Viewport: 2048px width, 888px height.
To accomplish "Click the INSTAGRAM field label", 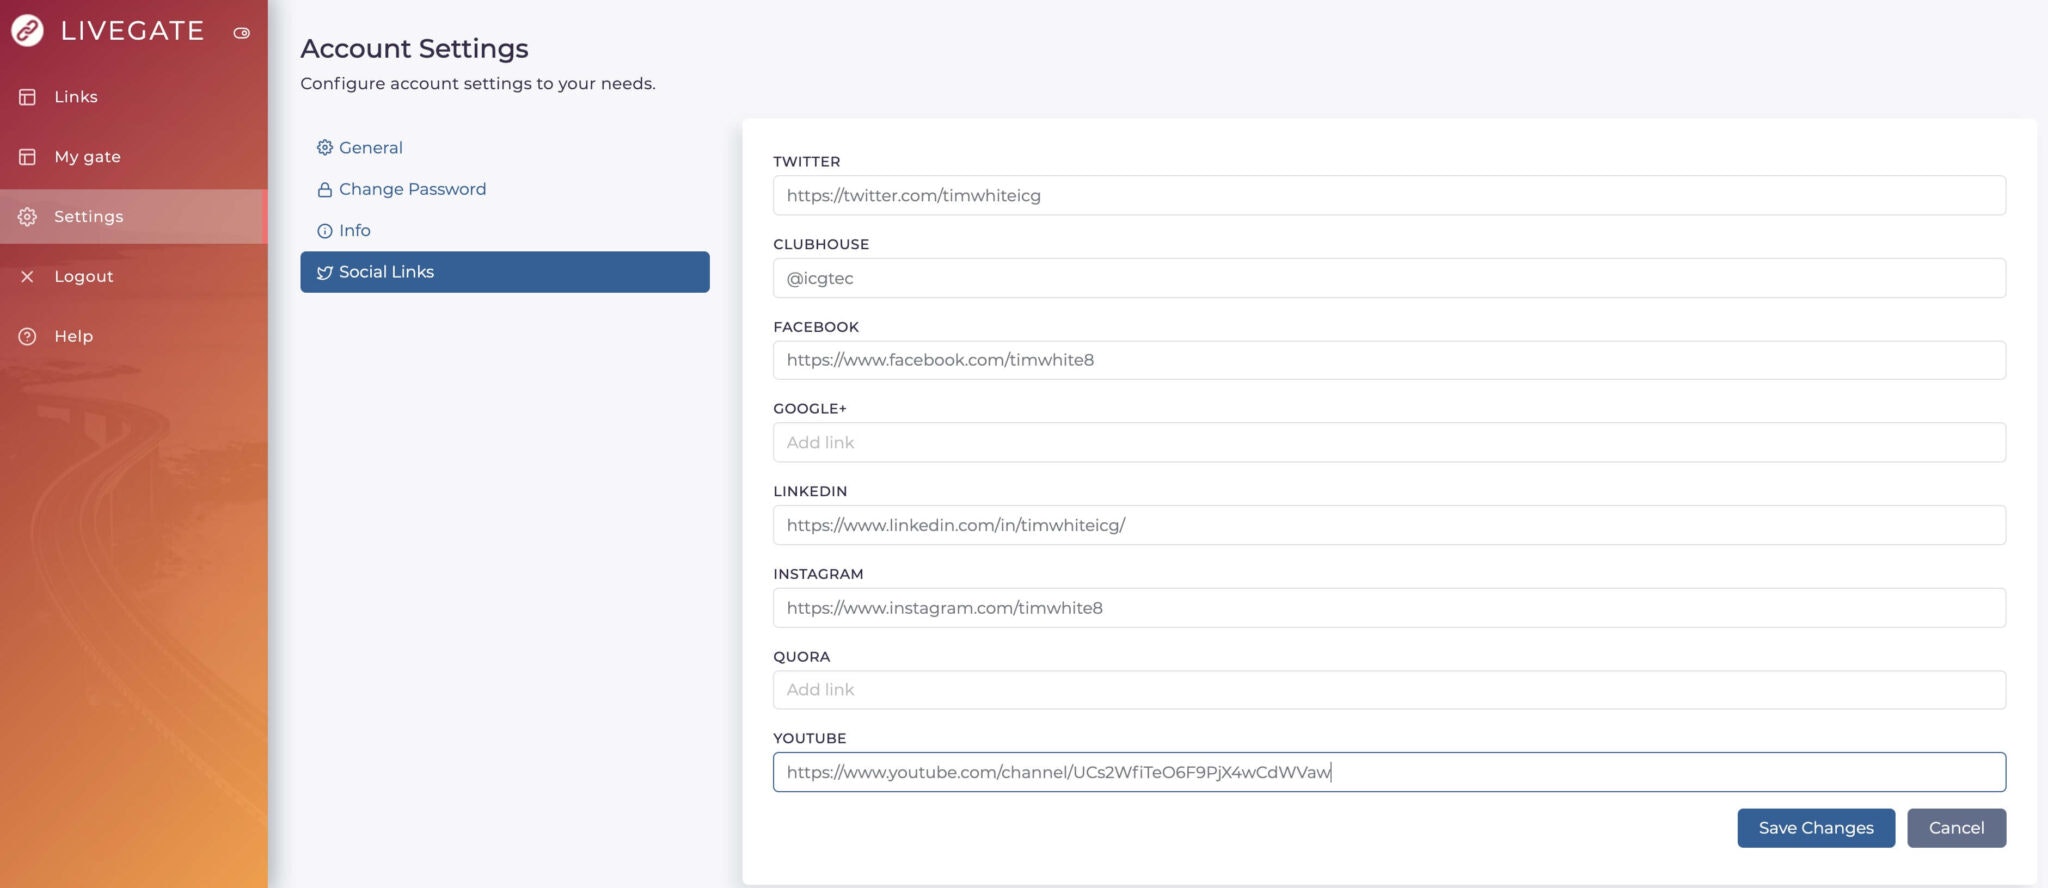I will (x=818, y=574).
